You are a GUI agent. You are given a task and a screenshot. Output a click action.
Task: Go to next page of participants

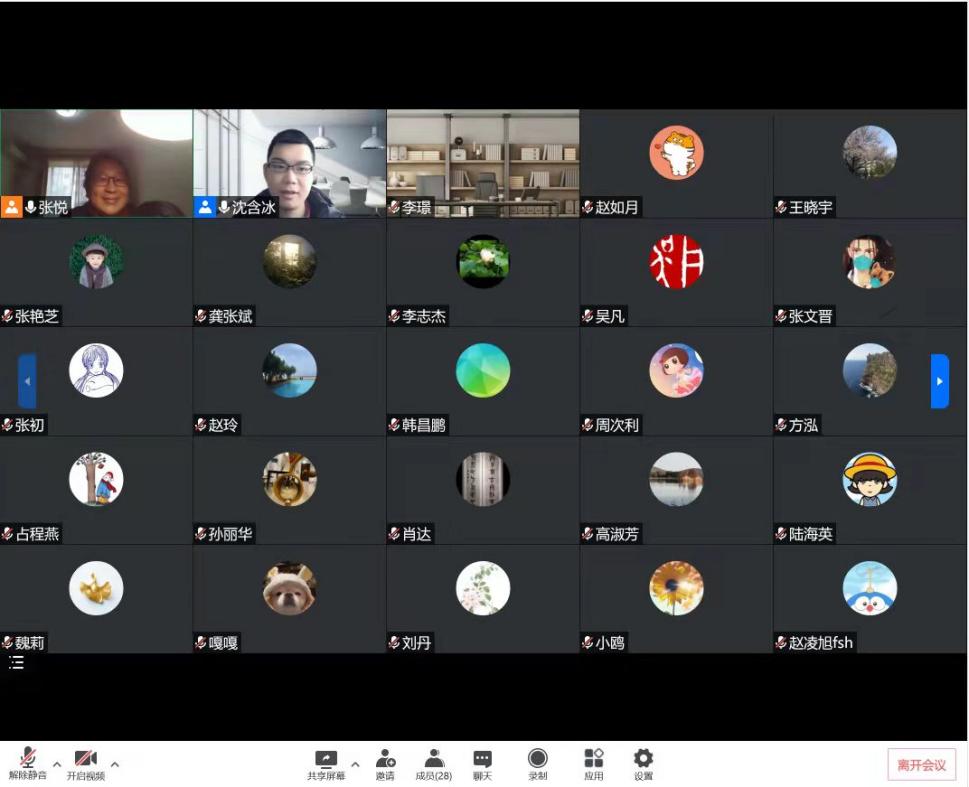tap(939, 381)
